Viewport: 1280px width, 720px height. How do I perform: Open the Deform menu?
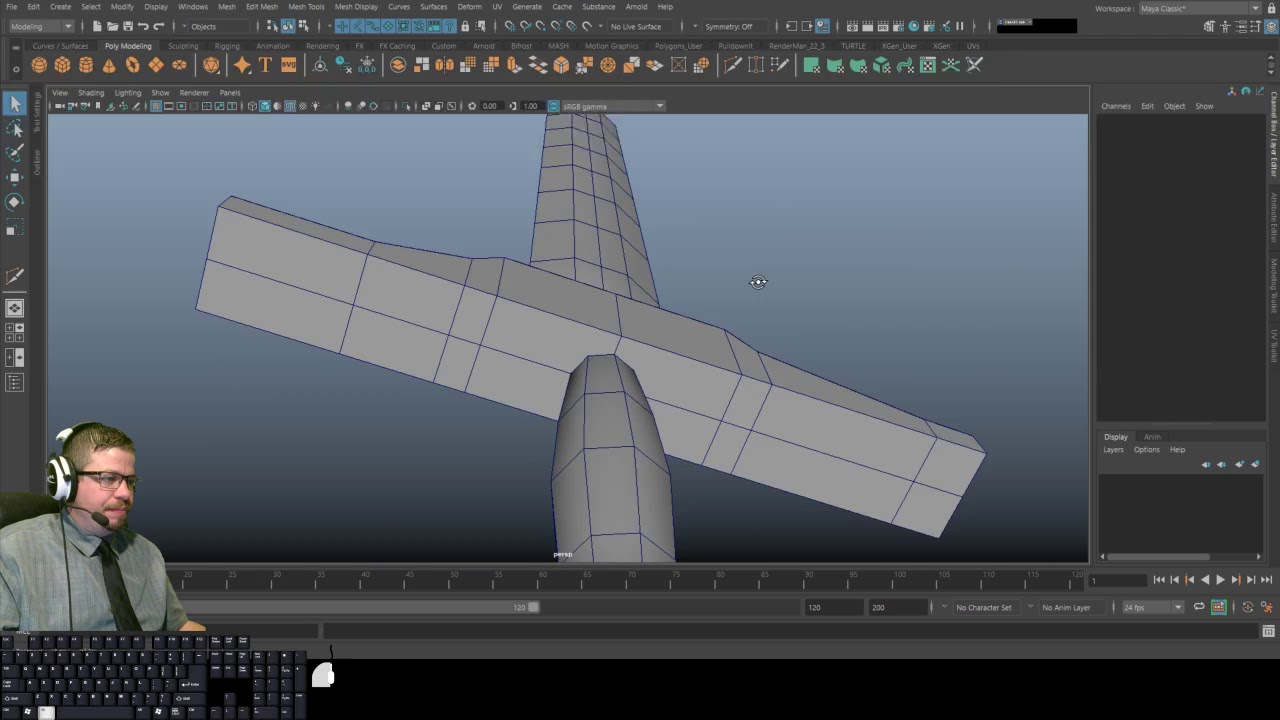(469, 7)
